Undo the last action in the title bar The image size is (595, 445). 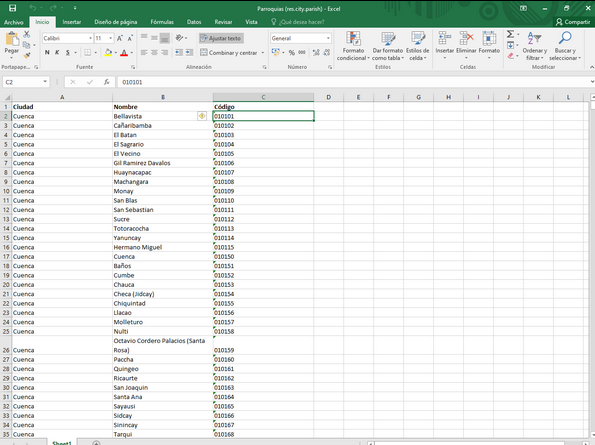click(x=33, y=8)
